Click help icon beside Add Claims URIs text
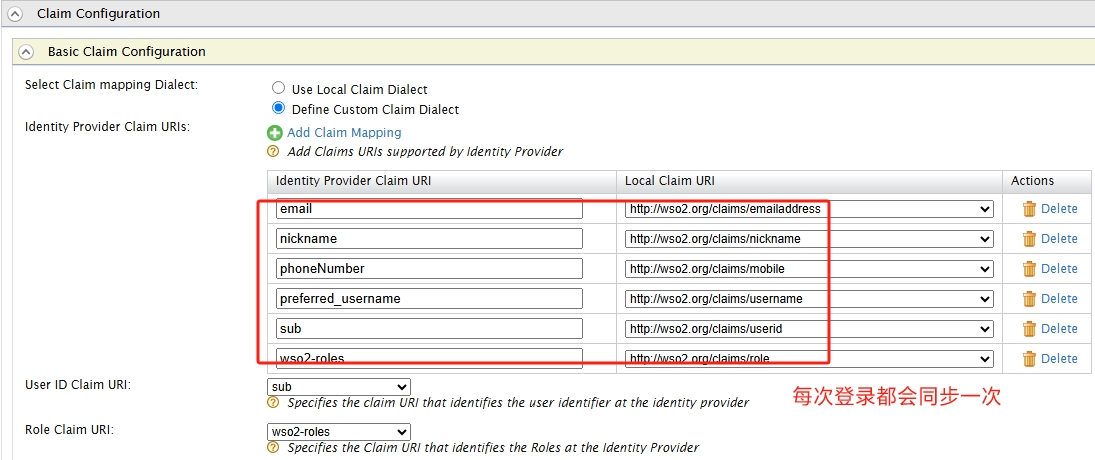 tap(273, 151)
